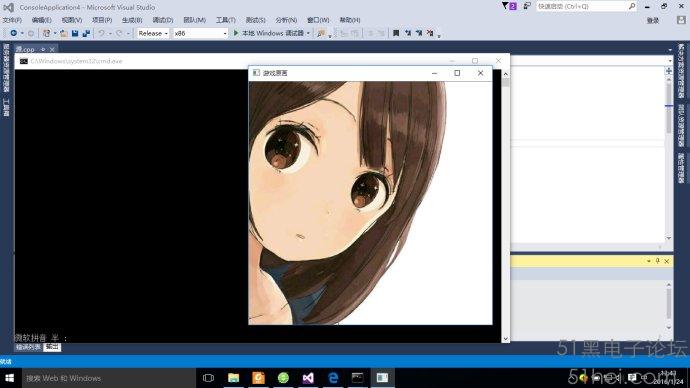This screenshot has height=388, width=690.
Task: Click the Clear bookmarks toolbar icon
Action: pyautogui.click(x=430, y=33)
